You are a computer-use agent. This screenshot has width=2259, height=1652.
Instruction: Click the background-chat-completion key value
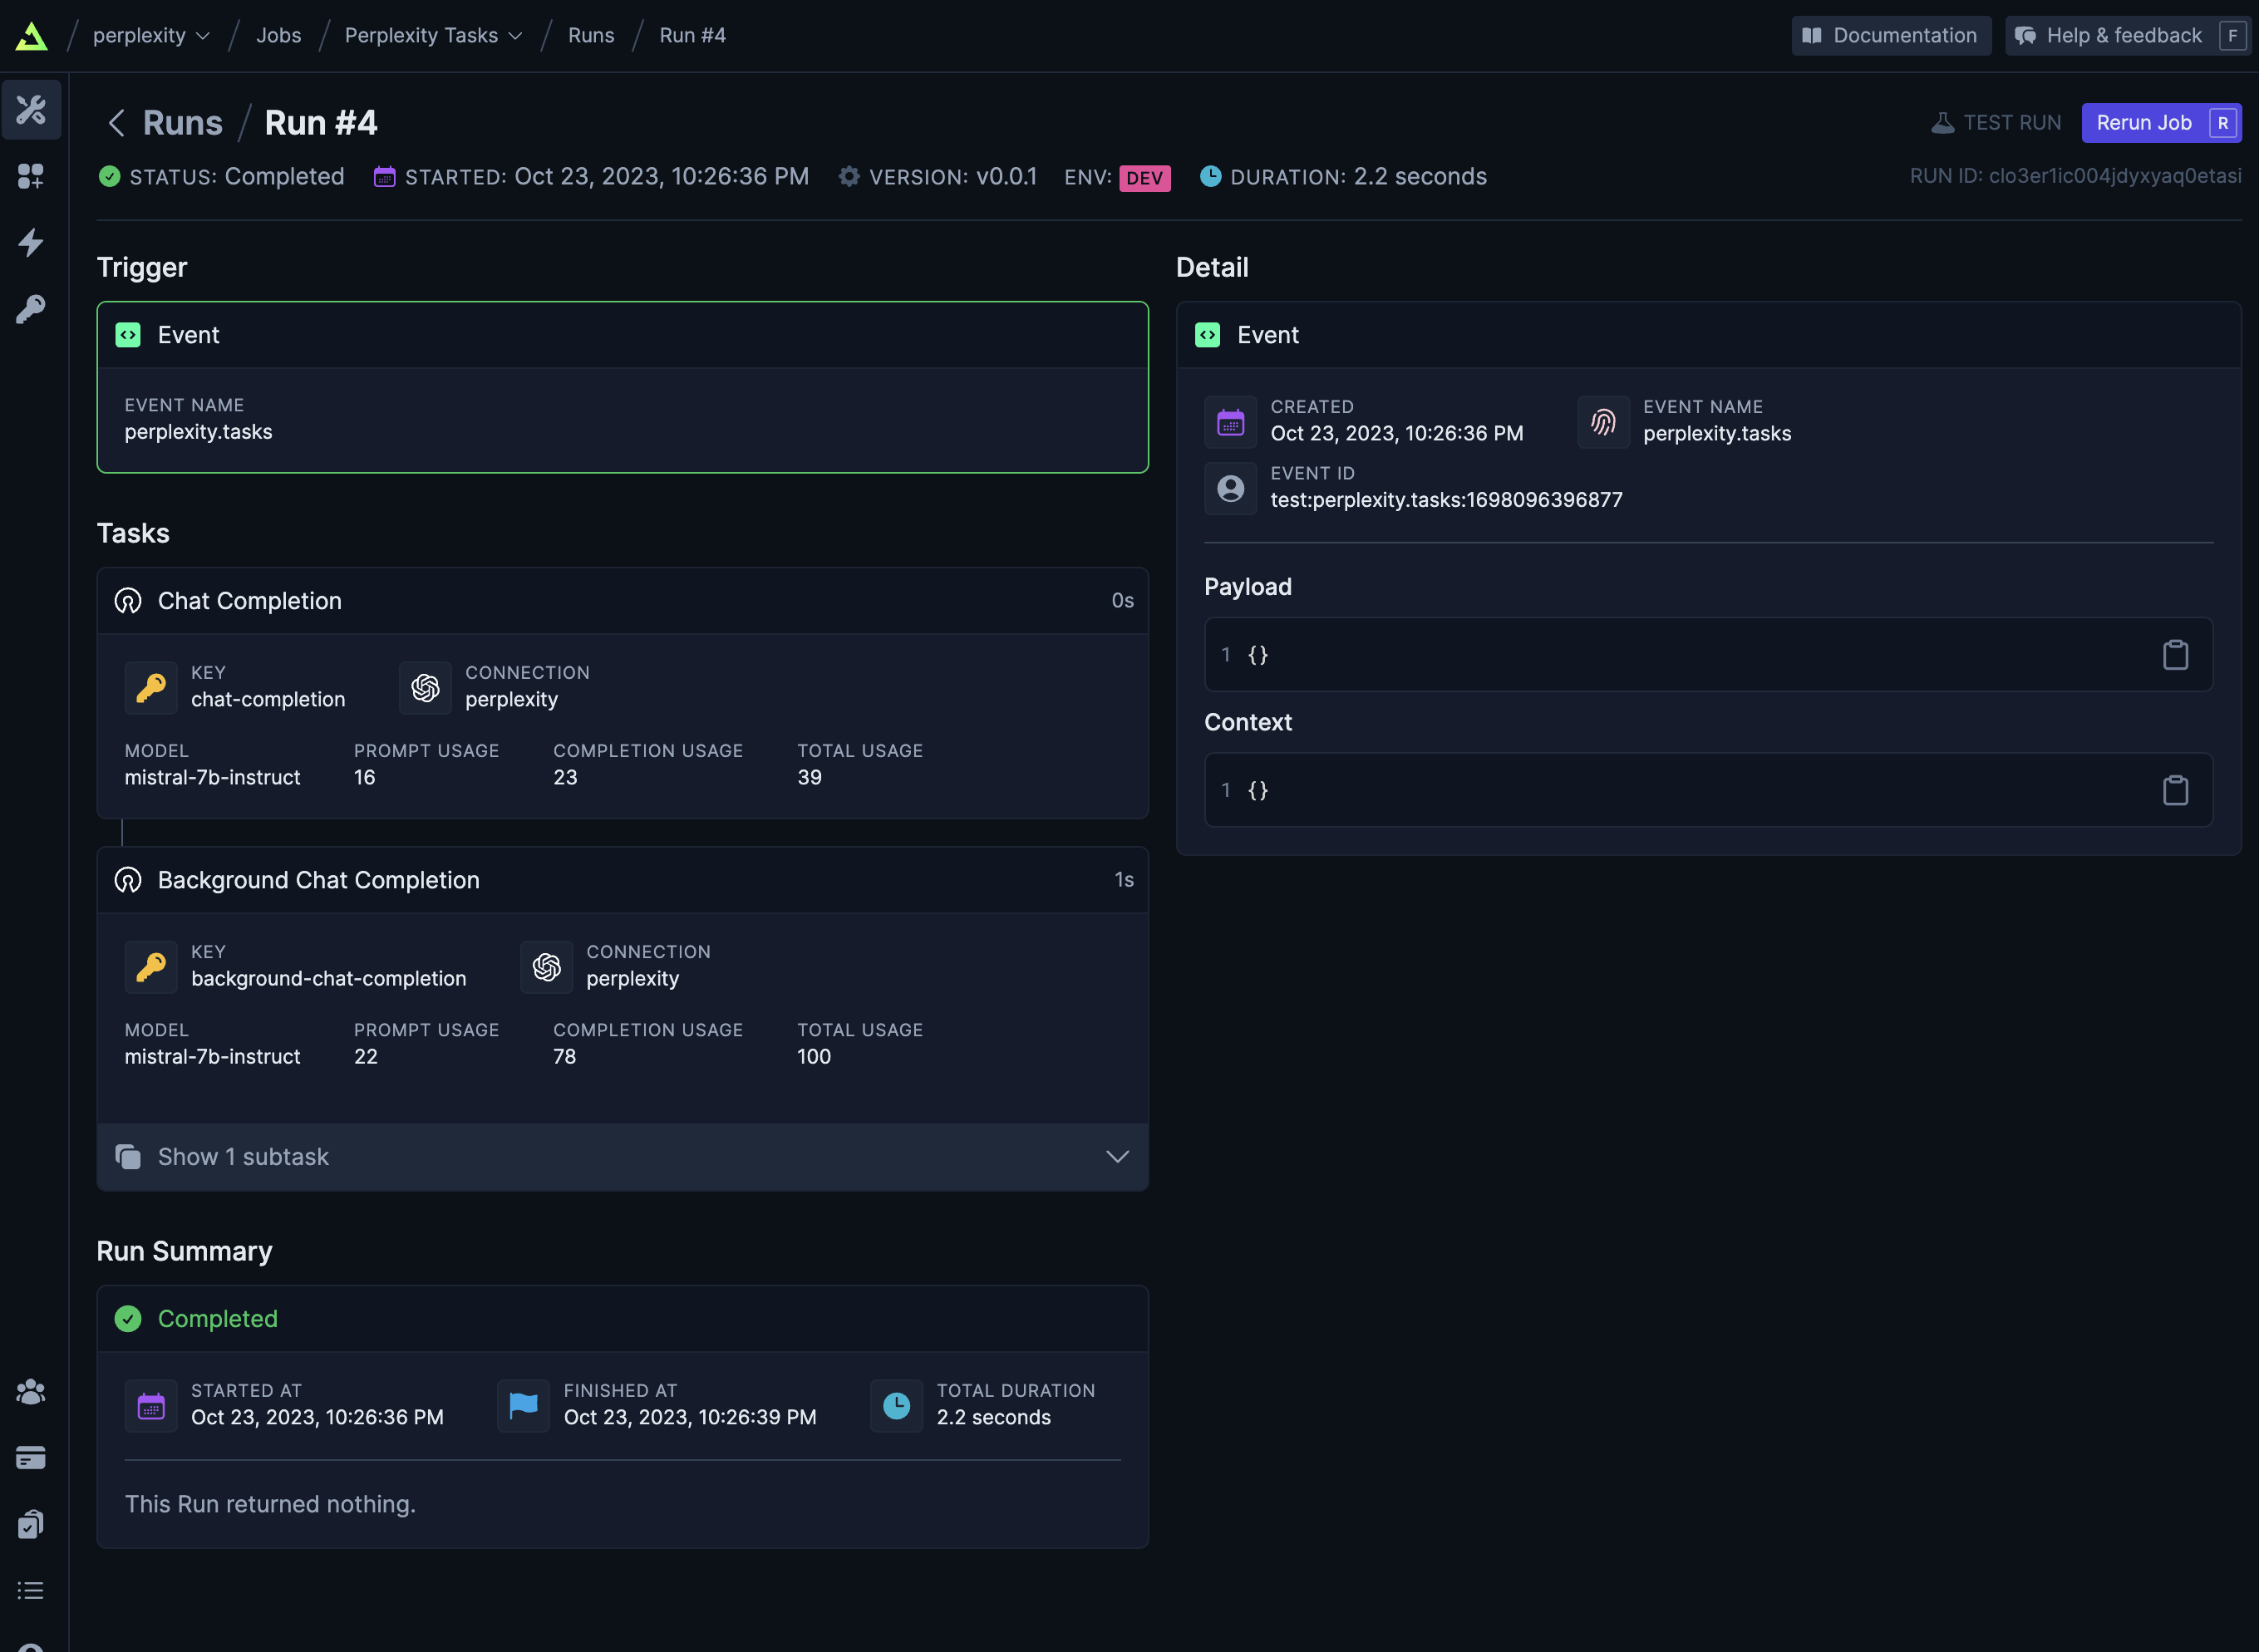tap(328, 979)
